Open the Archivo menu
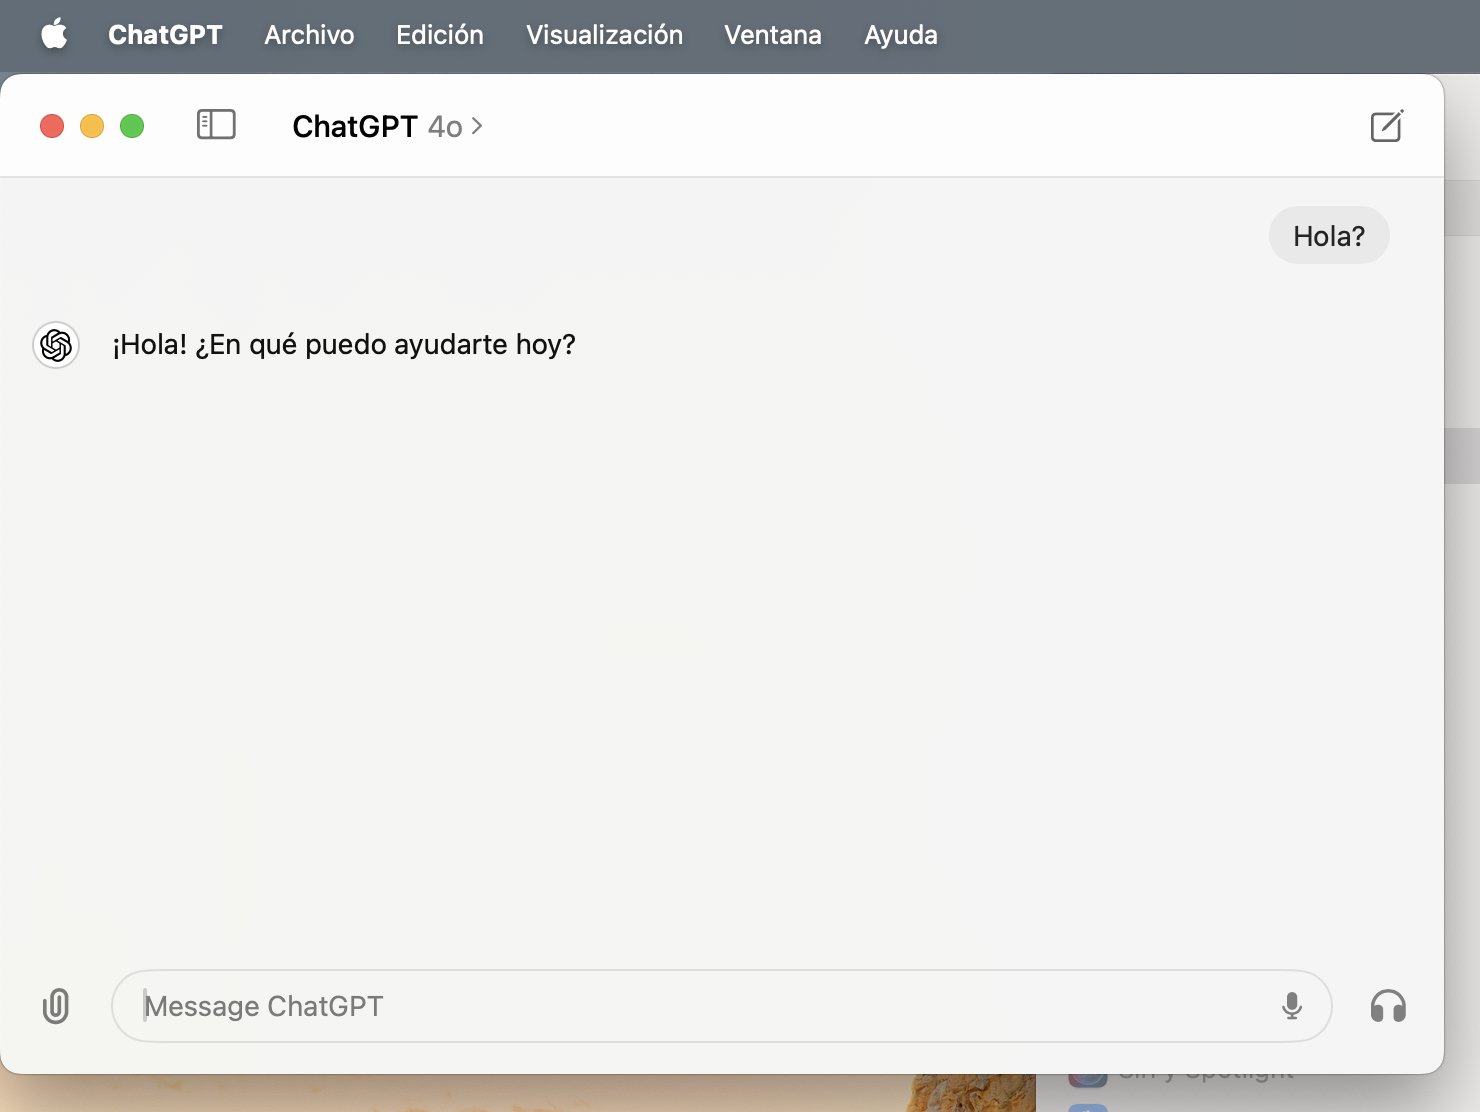1480x1112 pixels. coord(309,35)
